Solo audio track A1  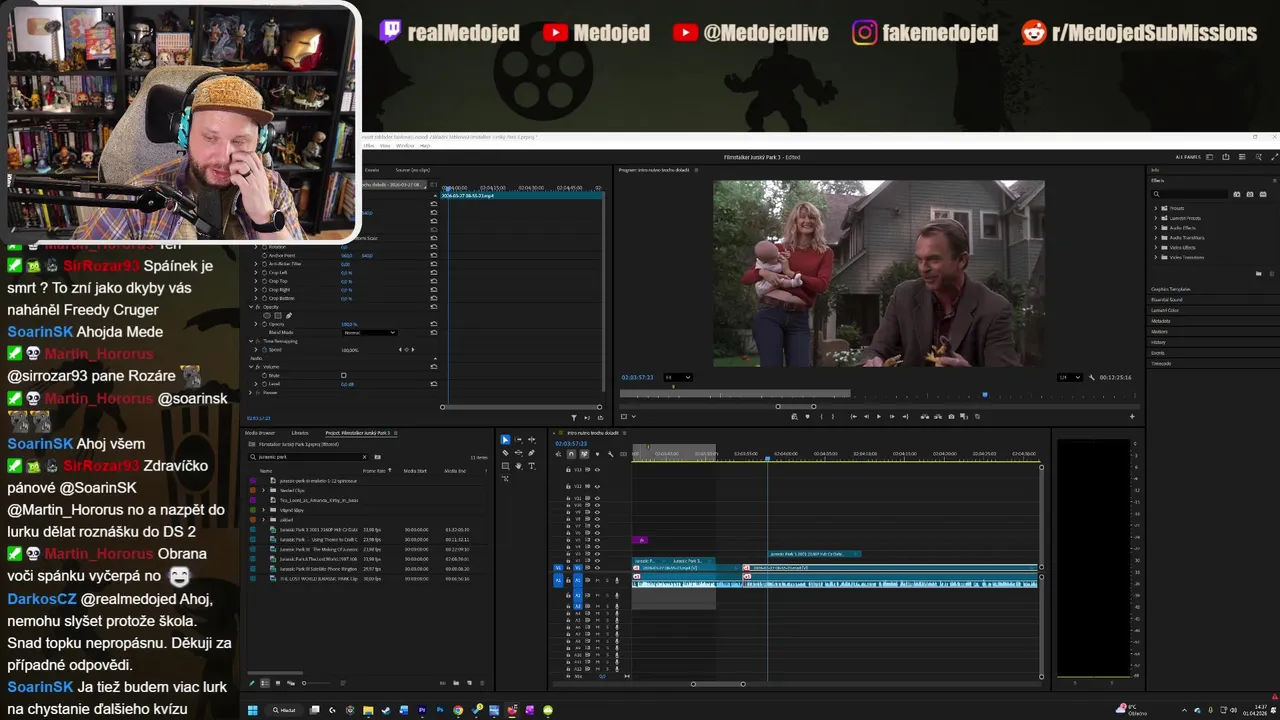[x=607, y=580]
